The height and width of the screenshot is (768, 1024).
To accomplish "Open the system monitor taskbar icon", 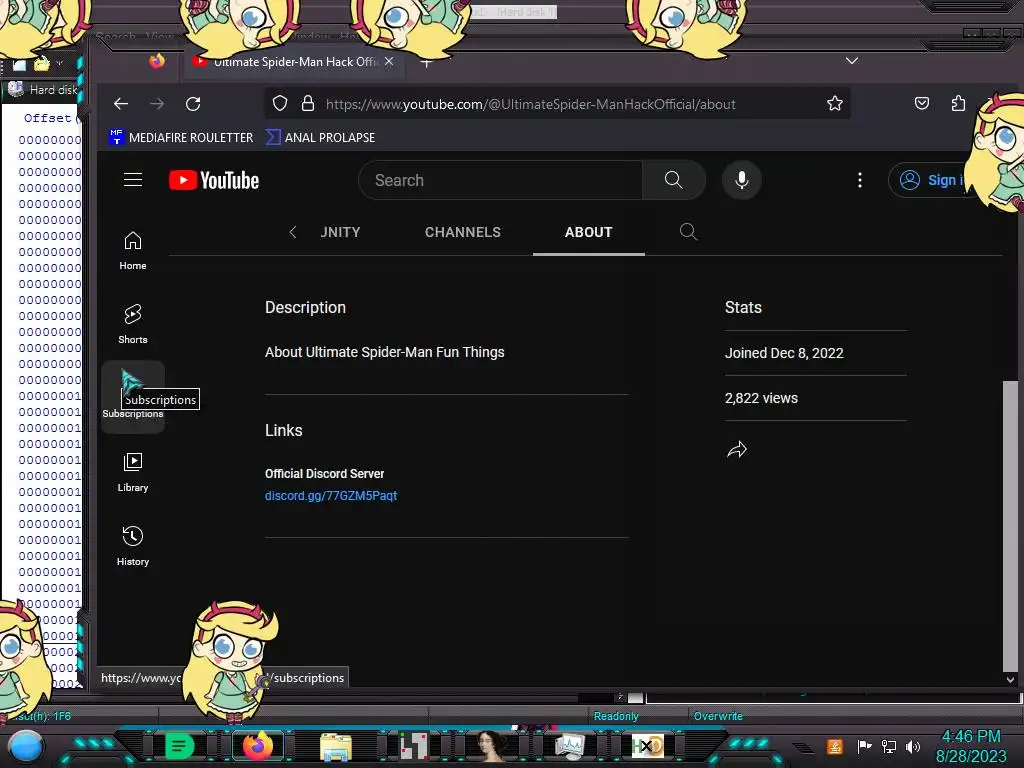I will point(569,747).
